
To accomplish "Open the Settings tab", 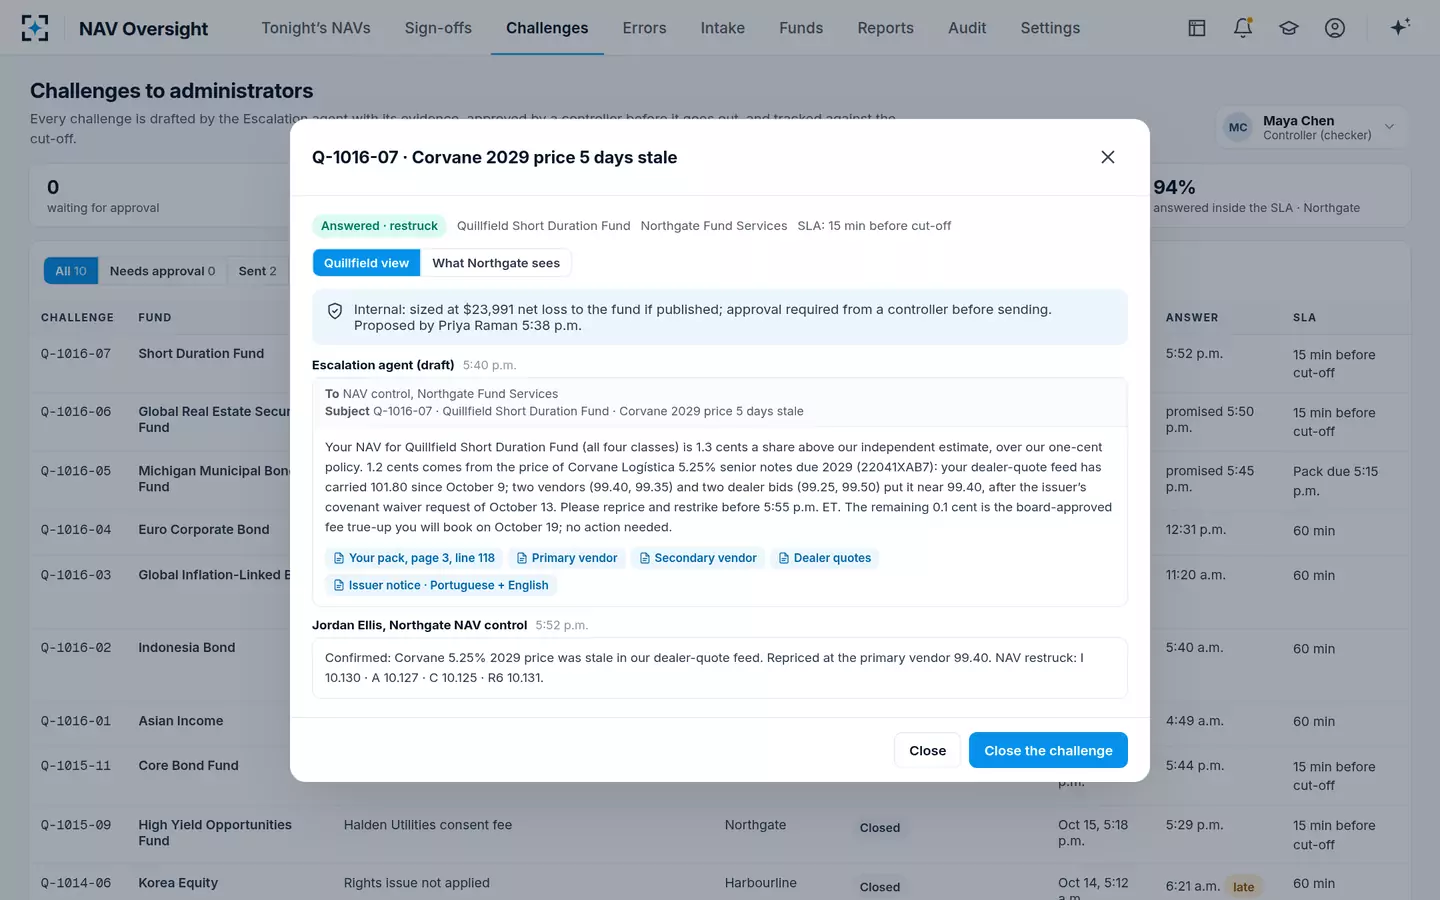I will pos(1050,28).
